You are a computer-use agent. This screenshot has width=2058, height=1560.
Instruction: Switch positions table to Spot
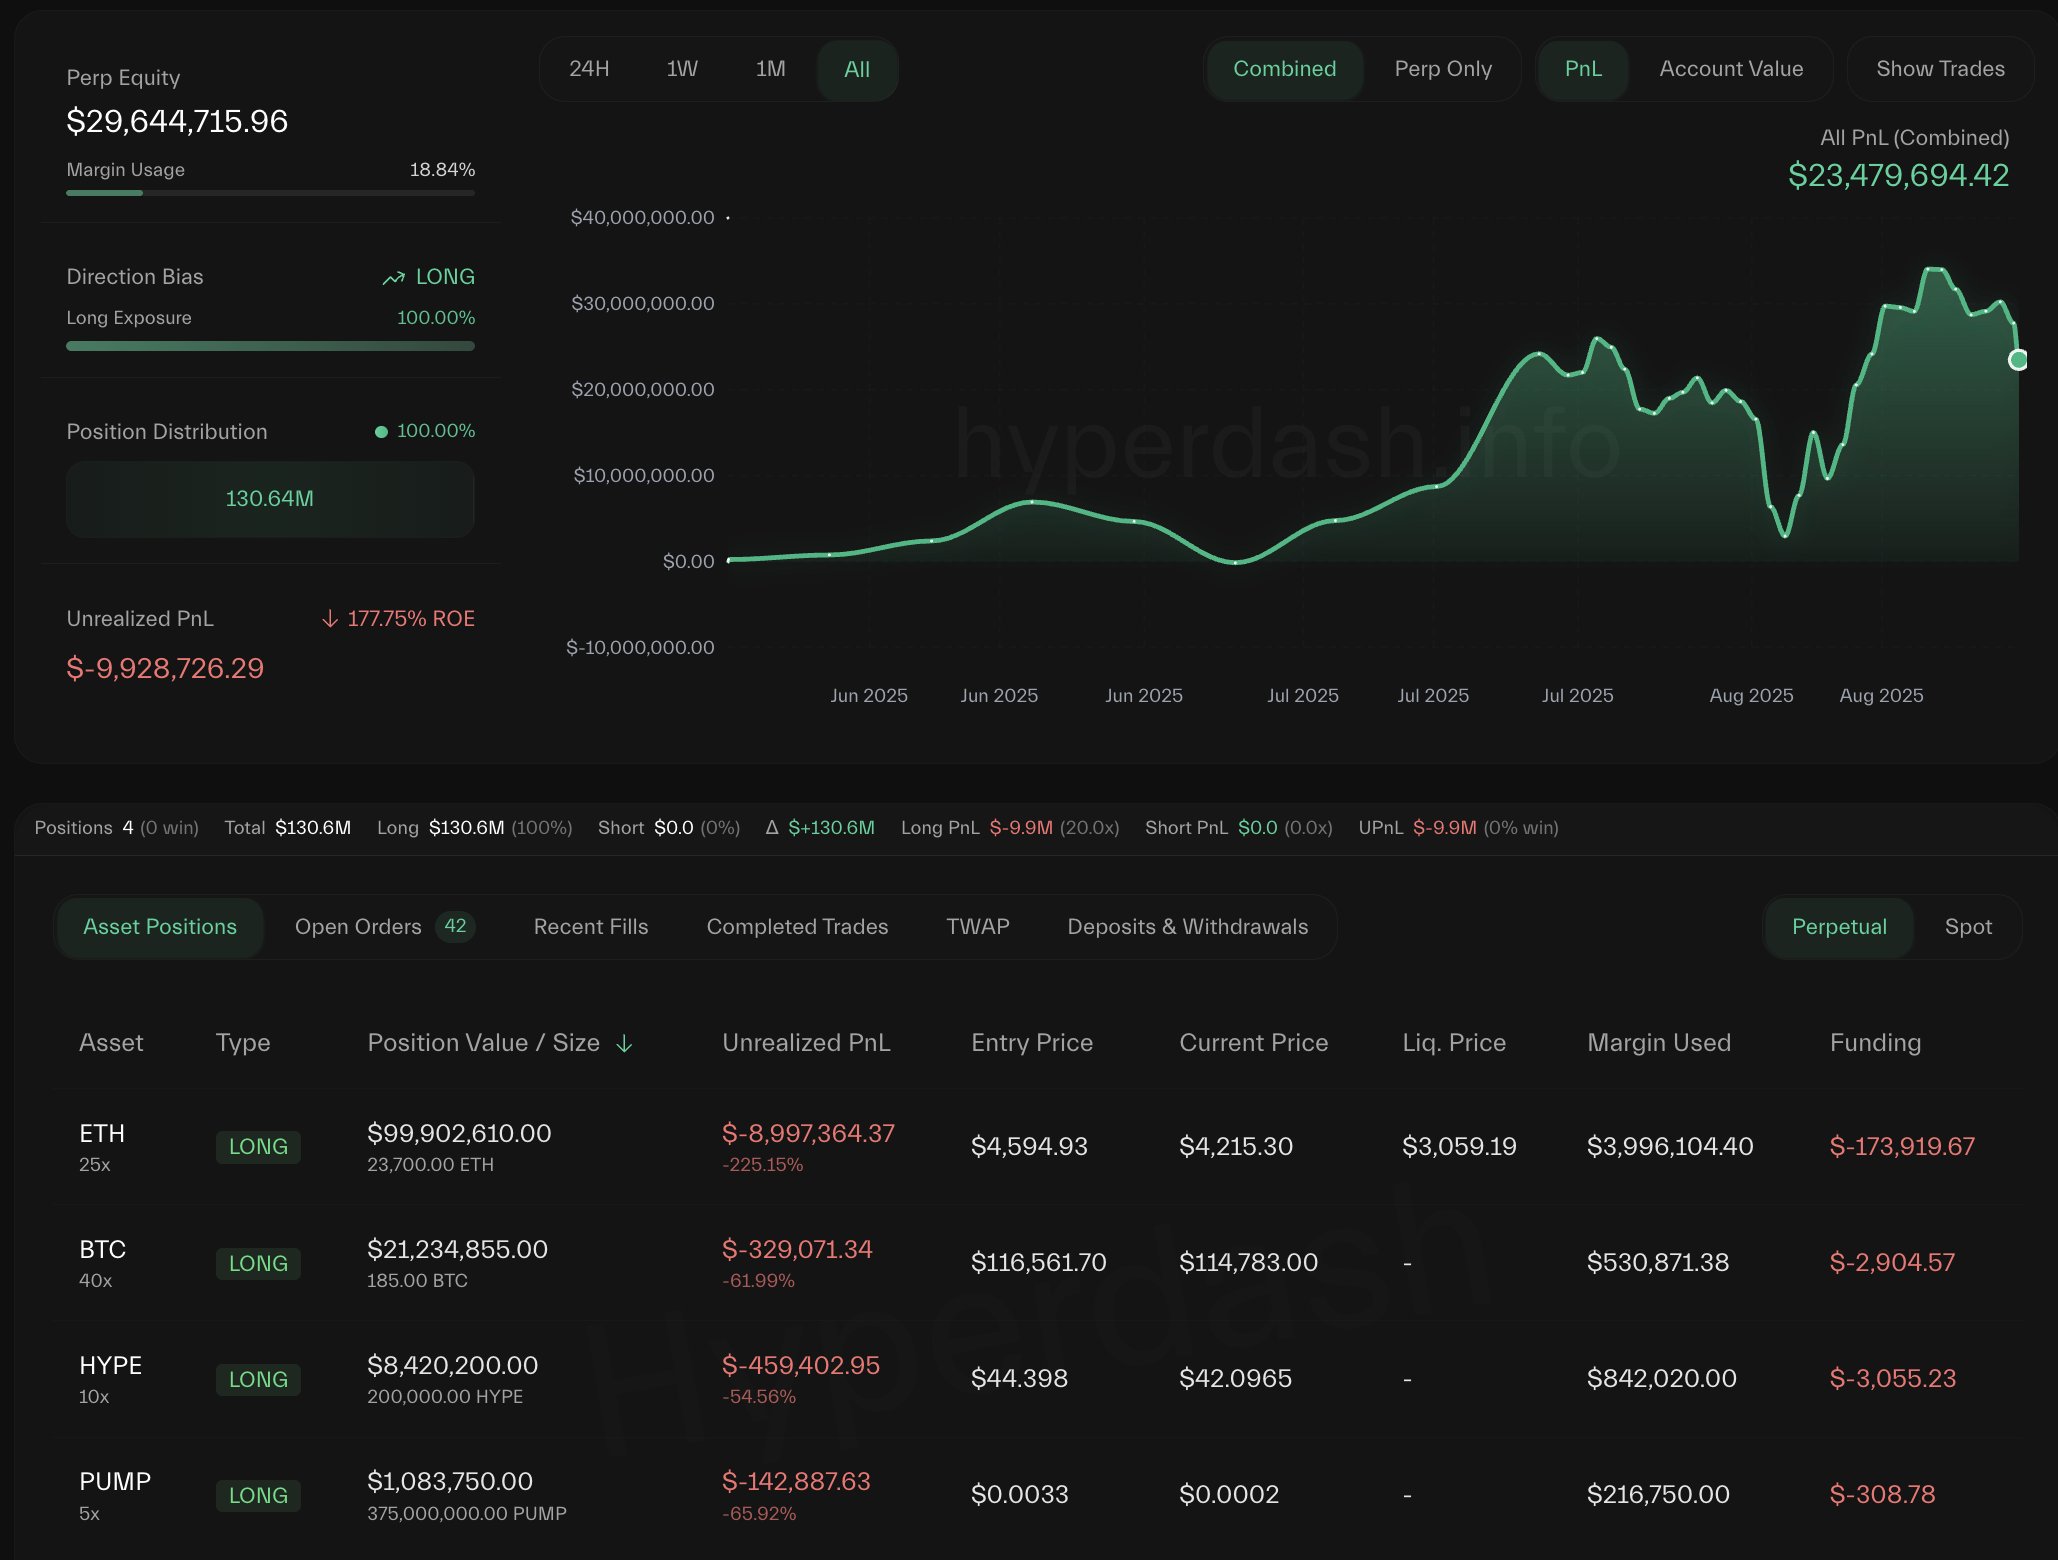coord(1968,927)
